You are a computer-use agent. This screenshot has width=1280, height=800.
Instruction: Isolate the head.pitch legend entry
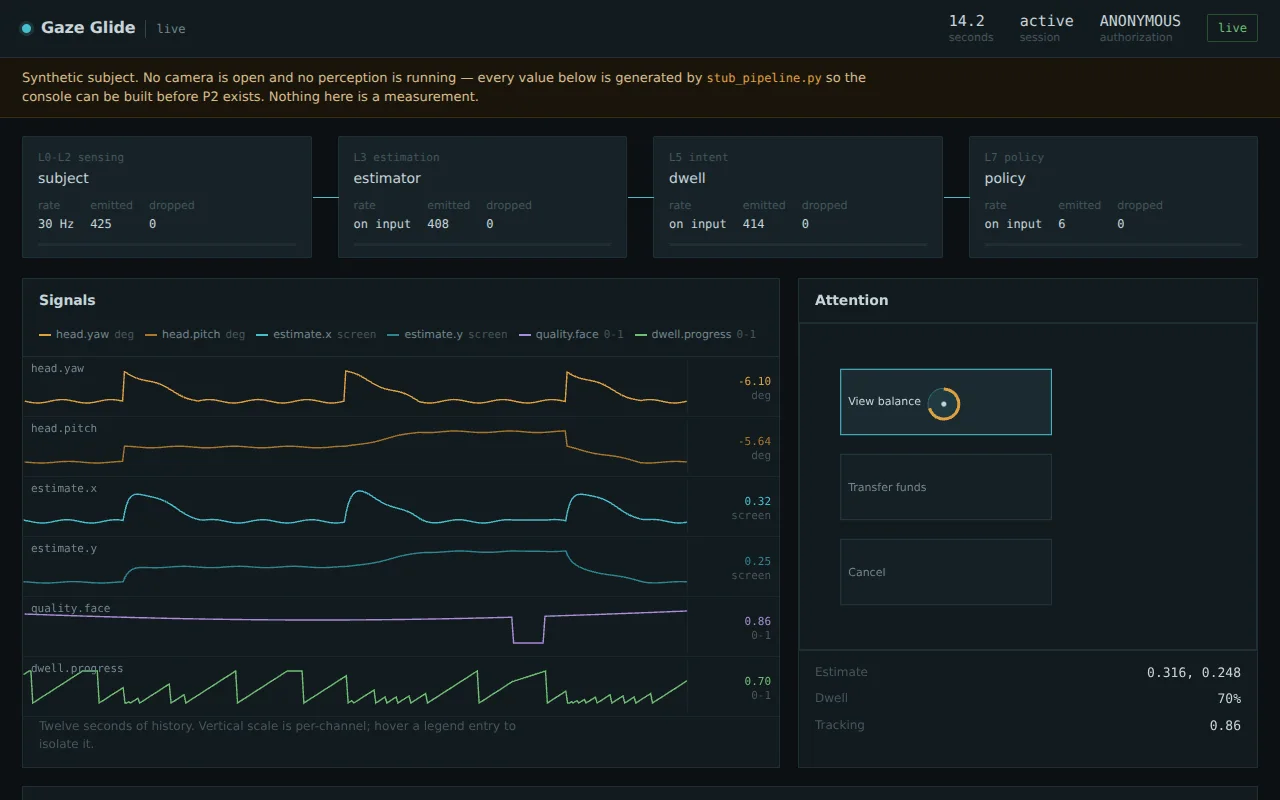coord(195,334)
